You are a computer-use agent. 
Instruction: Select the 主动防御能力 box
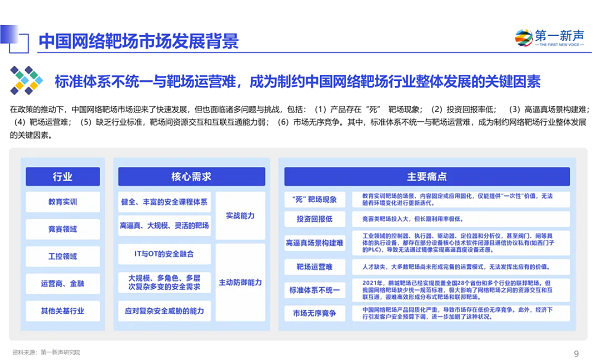[x=240, y=282]
